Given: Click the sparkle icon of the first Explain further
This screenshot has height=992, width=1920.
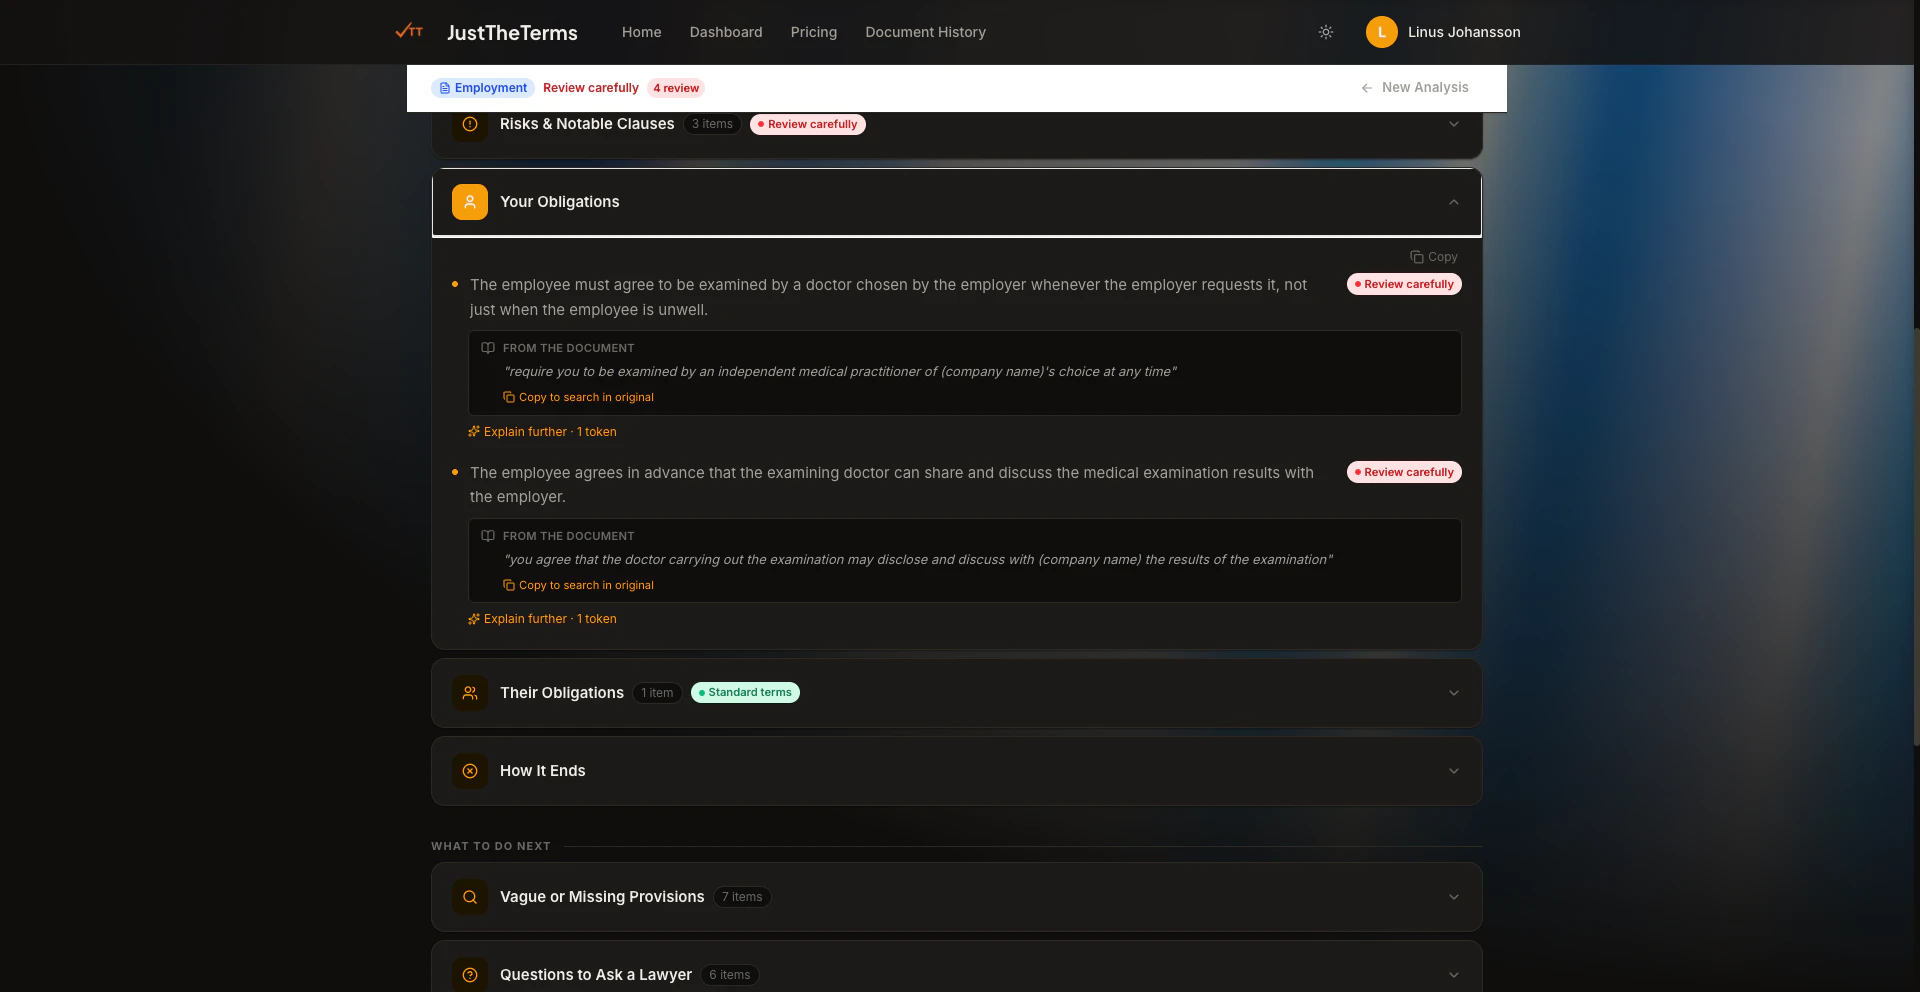Looking at the screenshot, I should [x=474, y=432].
